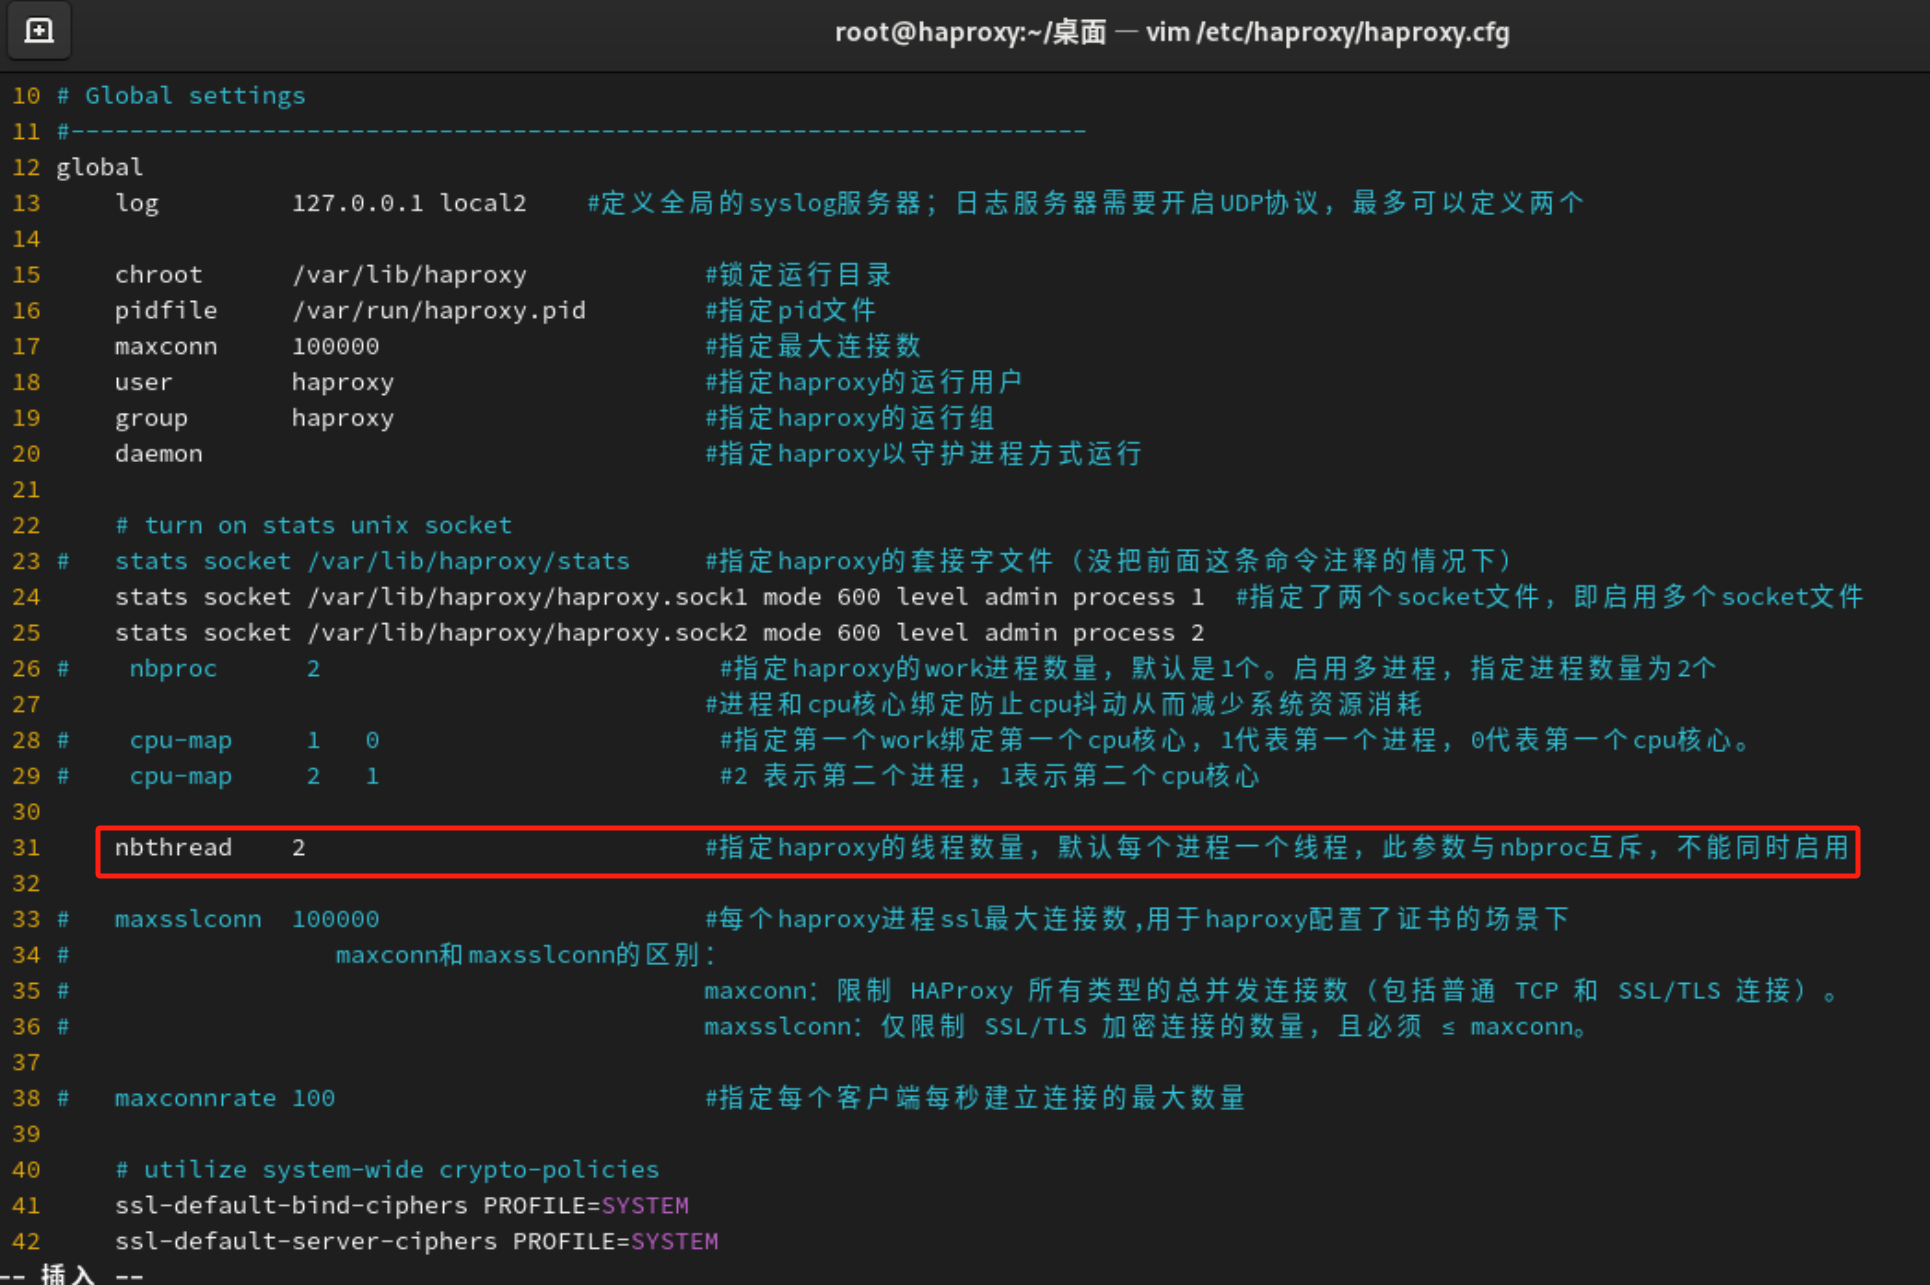1930x1285 pixels.
Task: Click 'ssl-default-bind-ciphers' directive
Action: point(291,1206)
